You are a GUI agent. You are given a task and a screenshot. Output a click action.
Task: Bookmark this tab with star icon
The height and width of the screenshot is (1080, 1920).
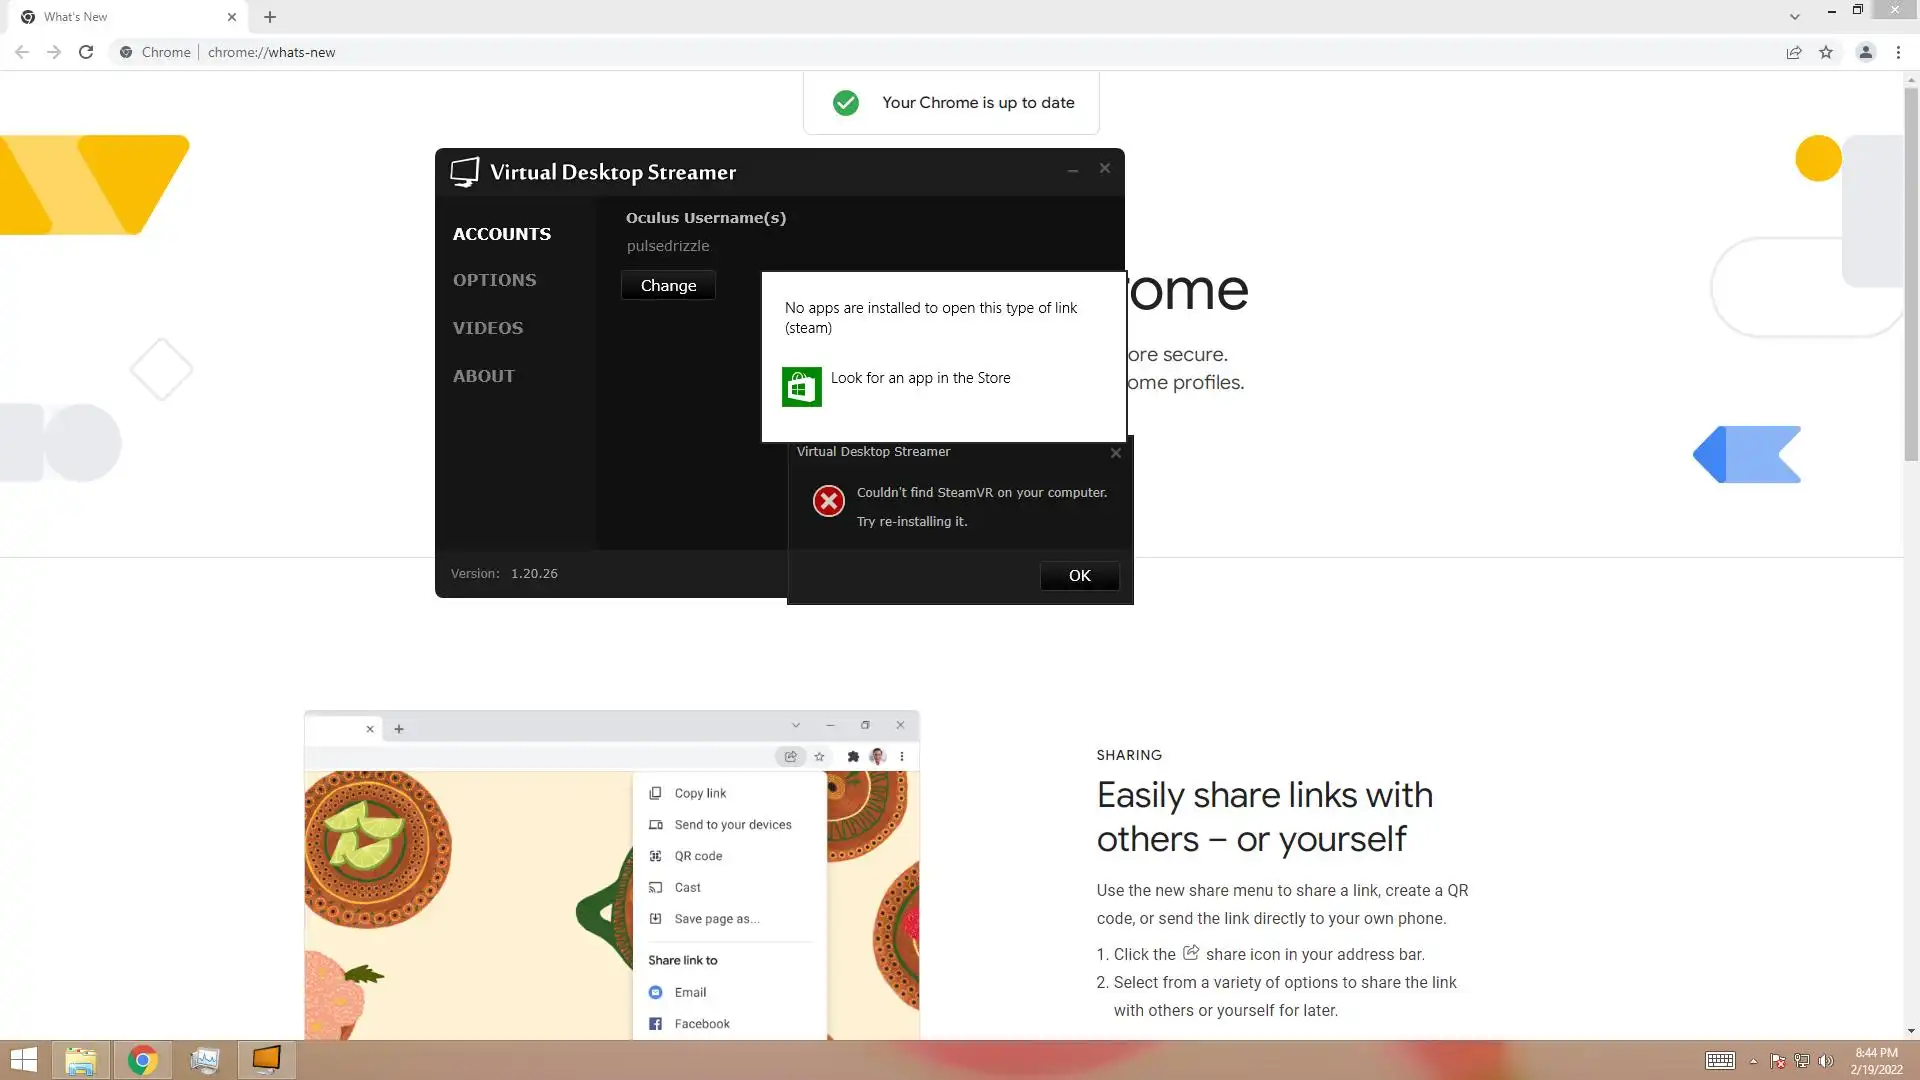click(x=1826, y=52)
